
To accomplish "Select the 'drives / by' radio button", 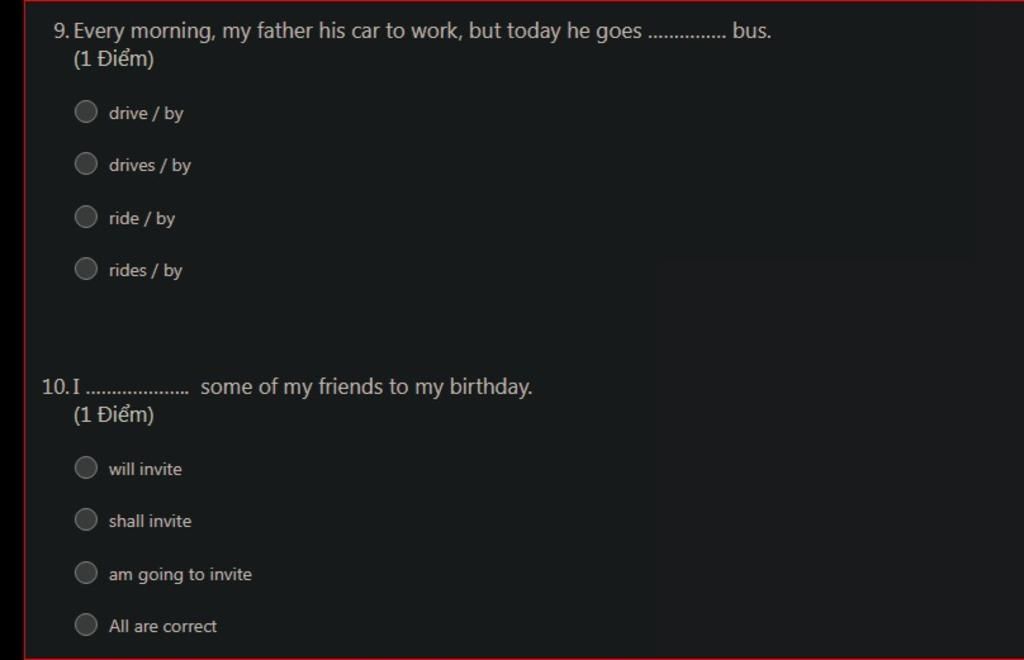I will pos(86,163).
